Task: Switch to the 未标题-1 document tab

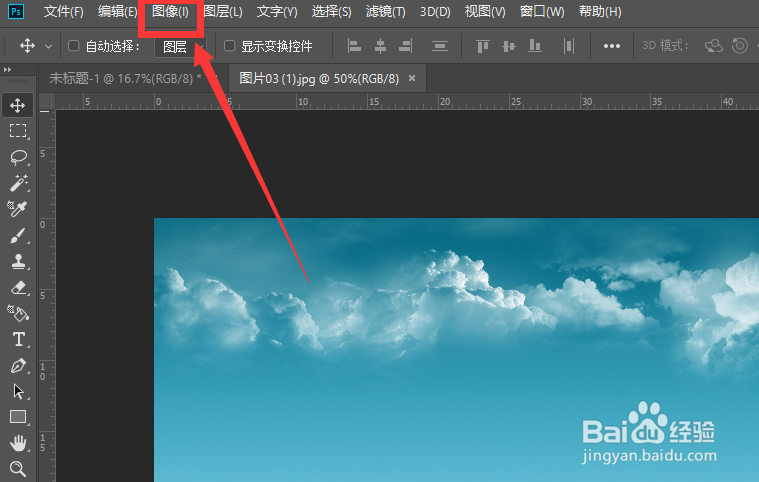Action: point(125,78)
